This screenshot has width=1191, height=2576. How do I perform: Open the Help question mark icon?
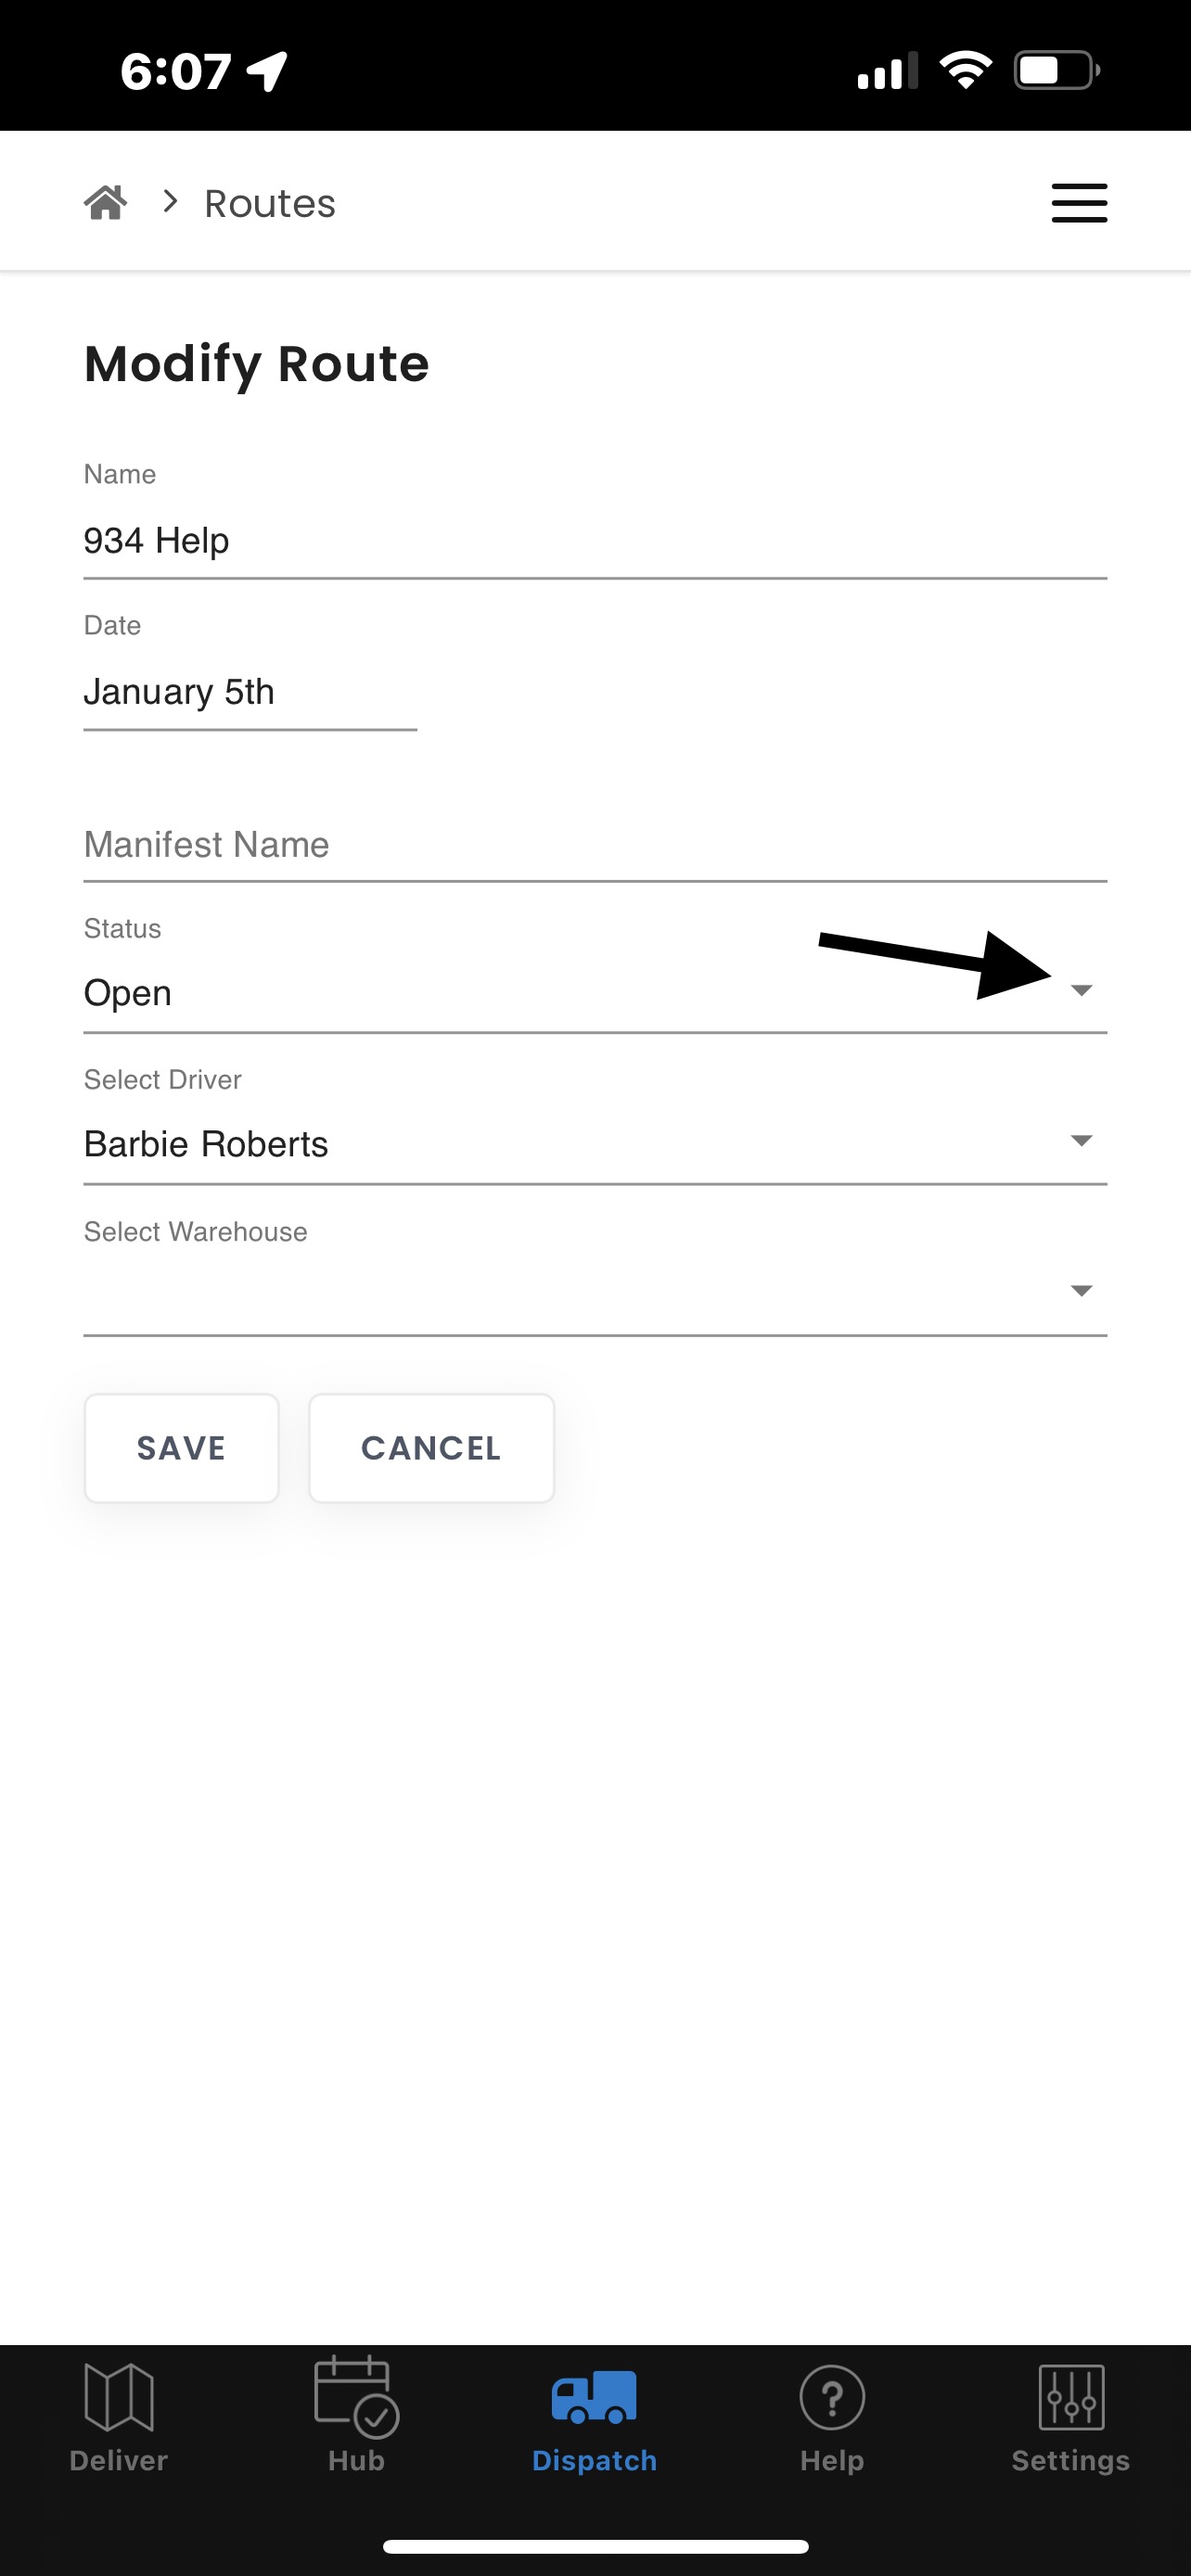[832, 2397]
